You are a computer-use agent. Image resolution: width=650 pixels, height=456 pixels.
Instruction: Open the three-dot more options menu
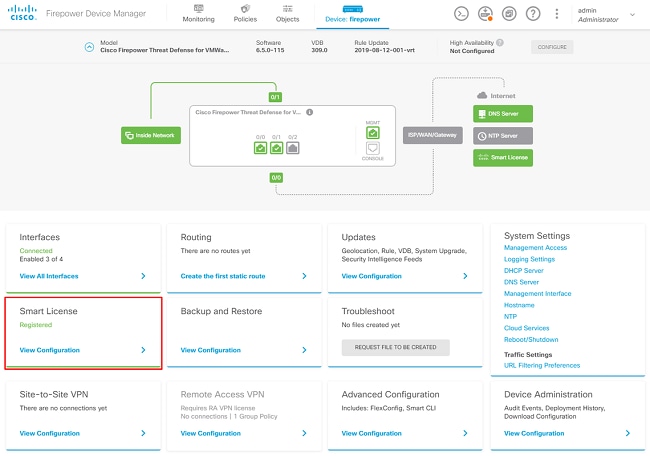[x=556, y=14]
